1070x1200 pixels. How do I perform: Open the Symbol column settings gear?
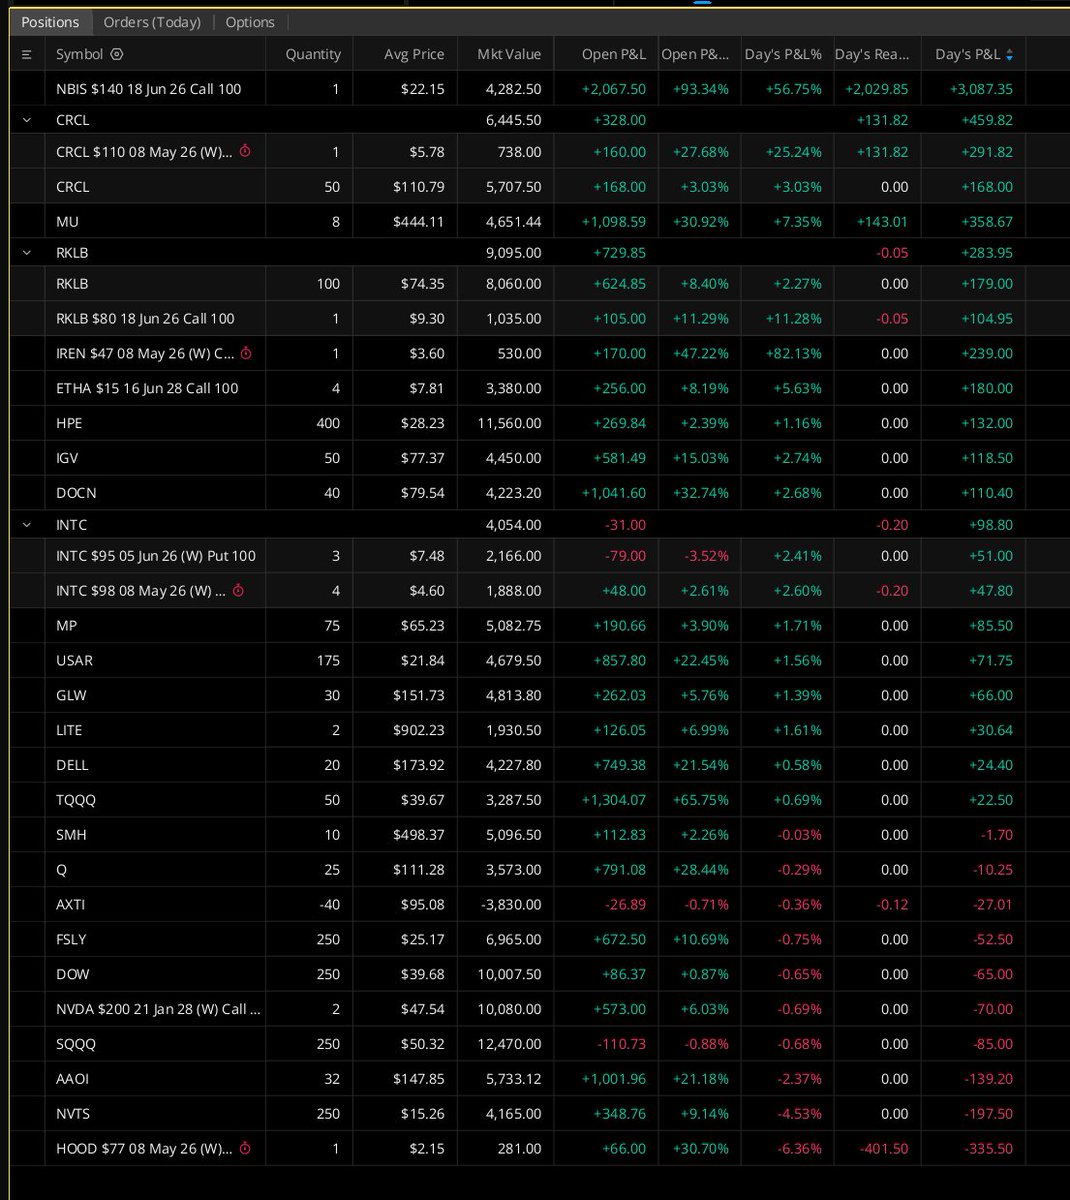pyautogui.click(x=117, y=55)
